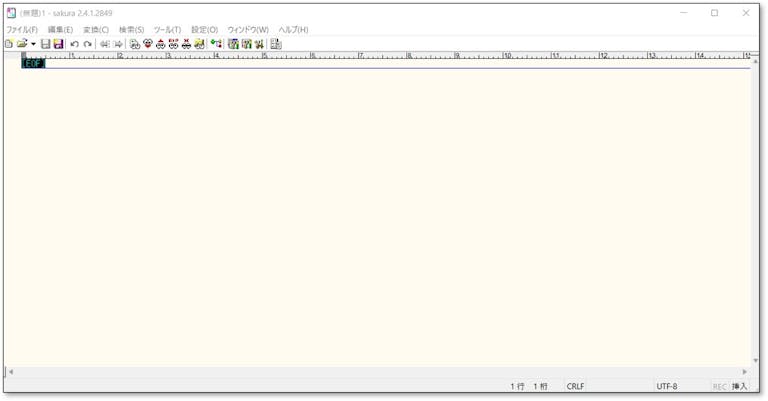Find the previous match toolbar icon
This screenshot has height=401, width=768.
pos(160,44)
